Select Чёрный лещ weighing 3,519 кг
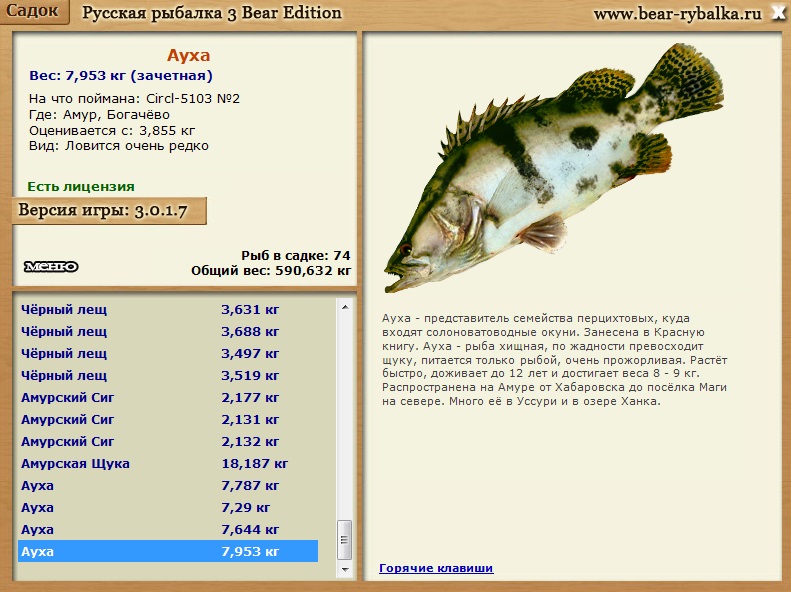The width and height of the screenshot is (791, 592). [168, 375]
